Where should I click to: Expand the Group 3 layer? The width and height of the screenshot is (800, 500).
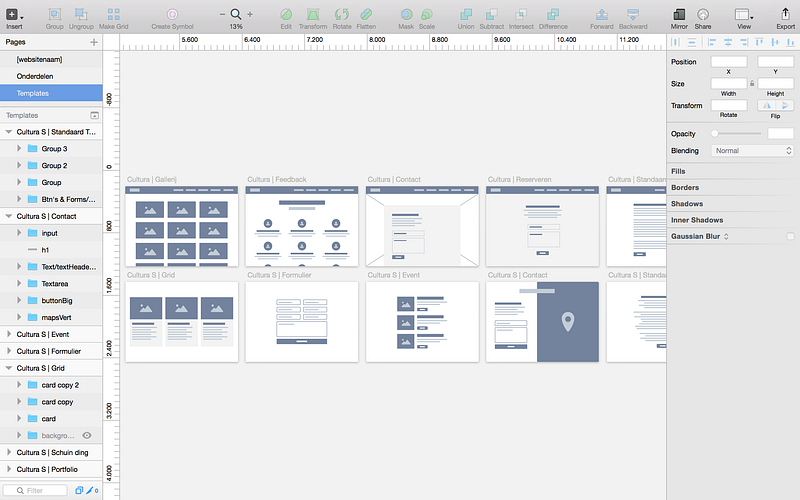click(x=19, y=148)
